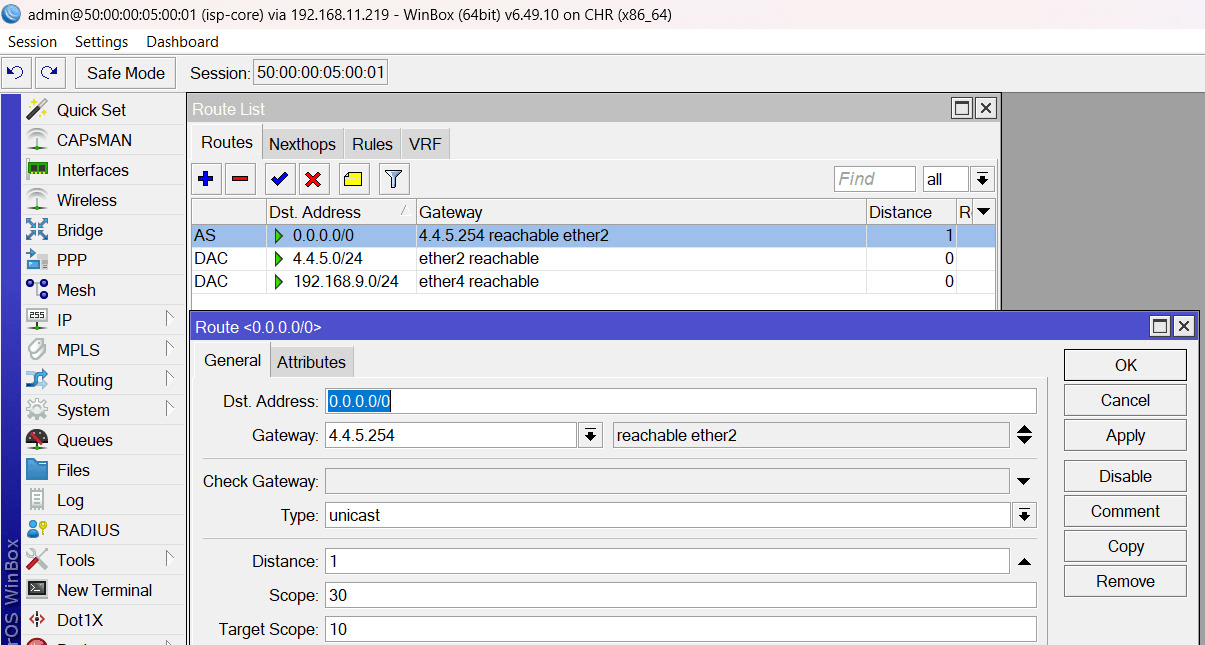
Task: Open the Tools icon
Action: click(x=37, y=560)
